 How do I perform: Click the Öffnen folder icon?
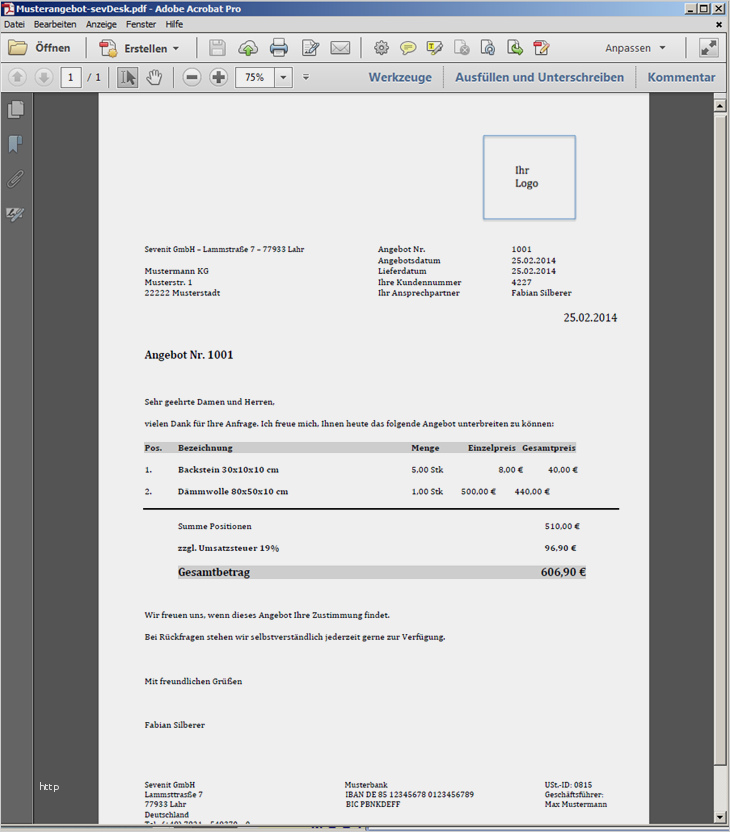coord(18,48)
